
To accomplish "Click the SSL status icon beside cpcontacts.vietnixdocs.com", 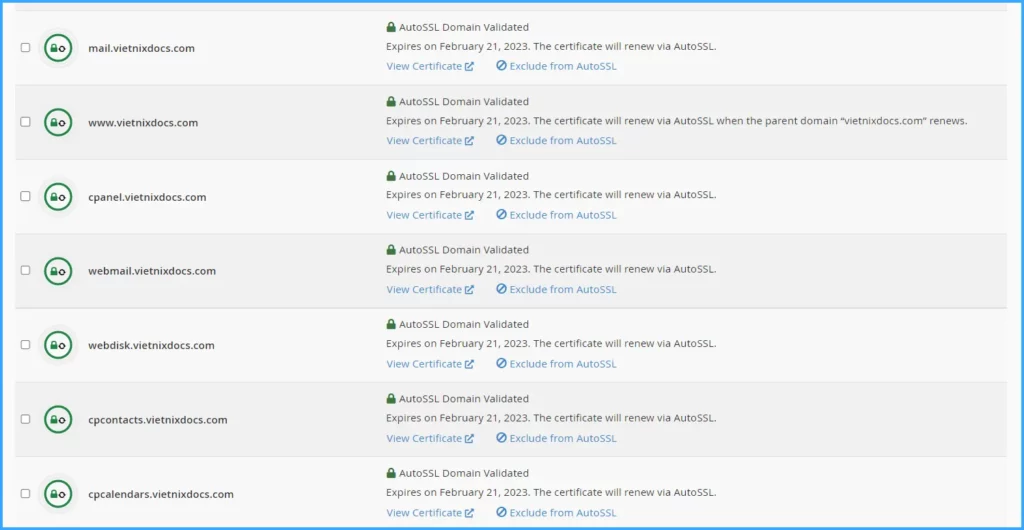I will coord(58,420).
